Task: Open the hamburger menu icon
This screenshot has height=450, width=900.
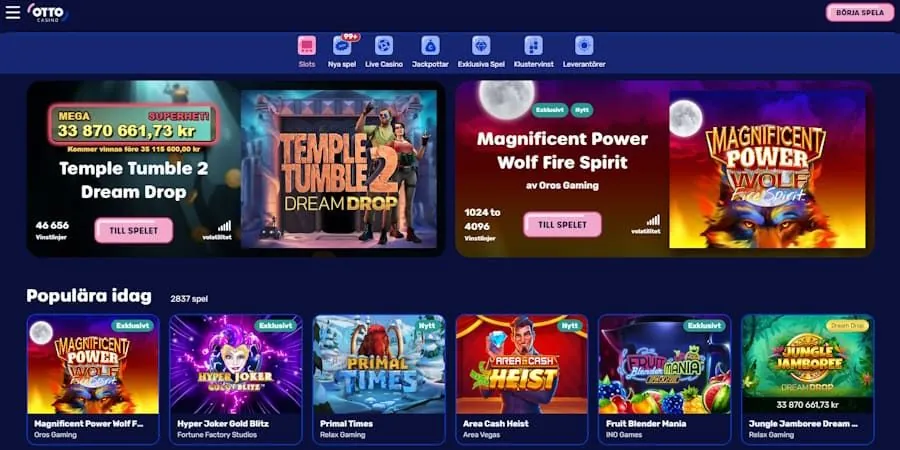Action: 13,12
